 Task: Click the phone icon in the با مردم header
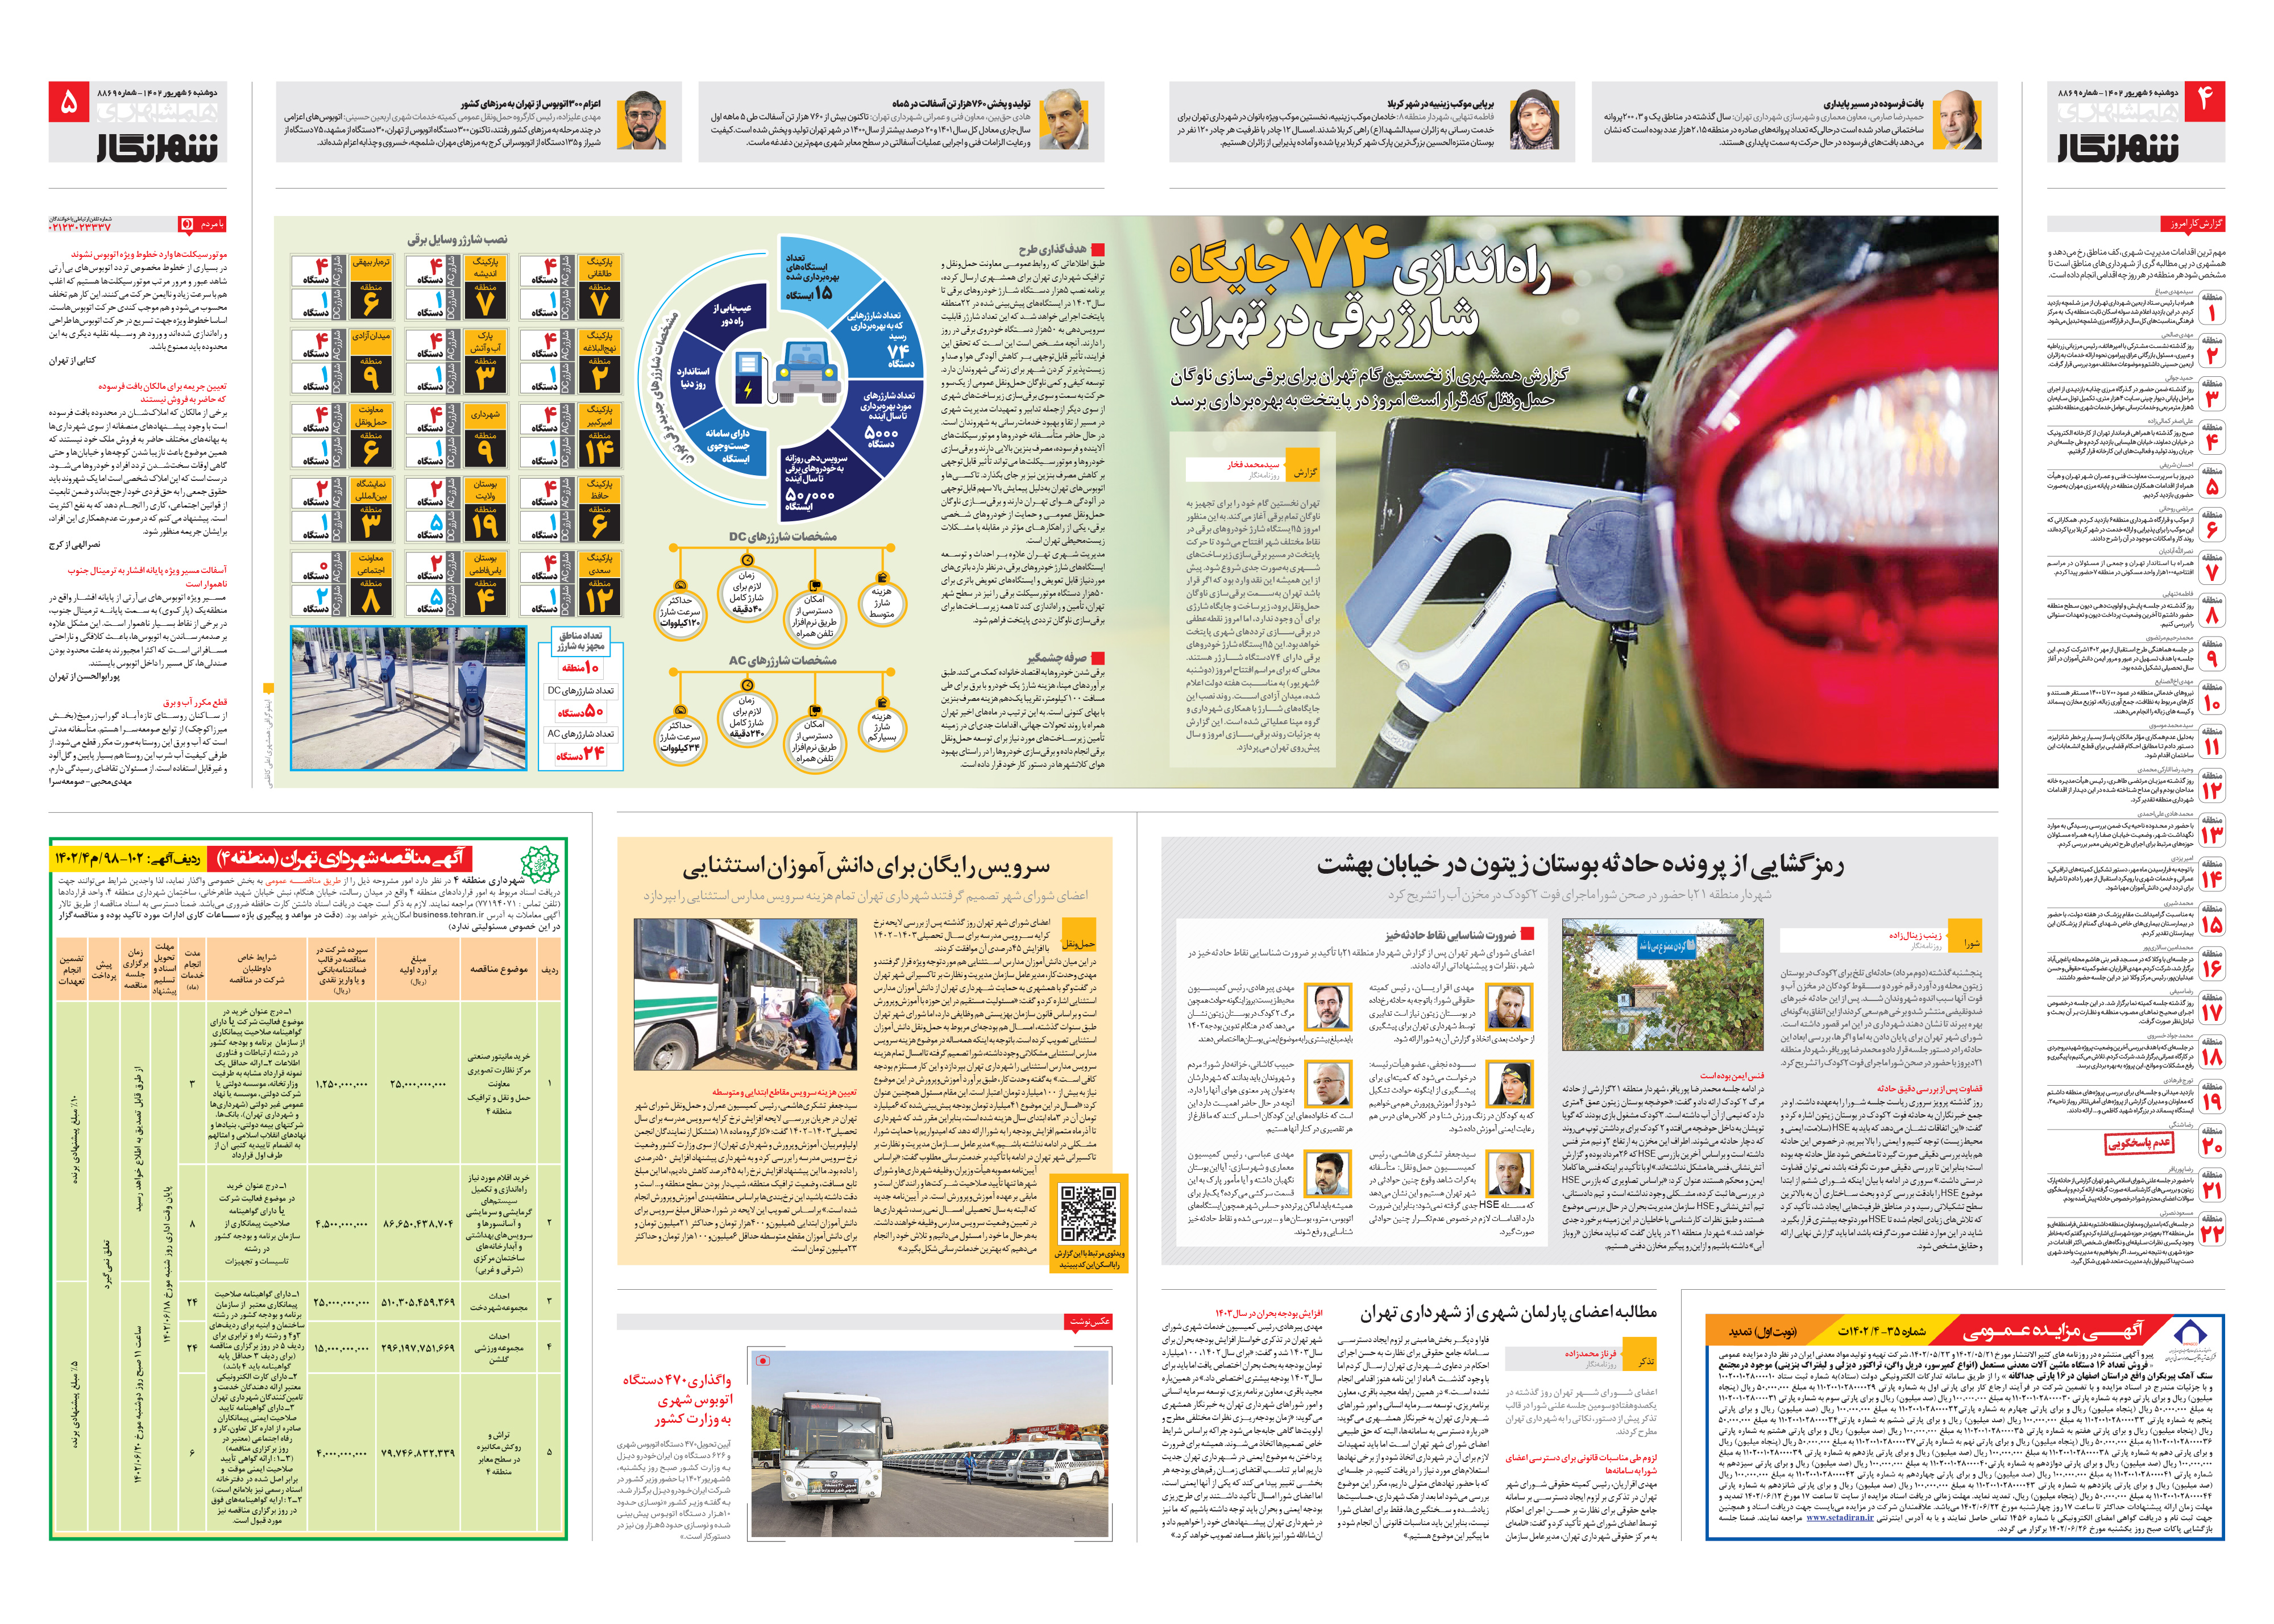coord(186,224)
